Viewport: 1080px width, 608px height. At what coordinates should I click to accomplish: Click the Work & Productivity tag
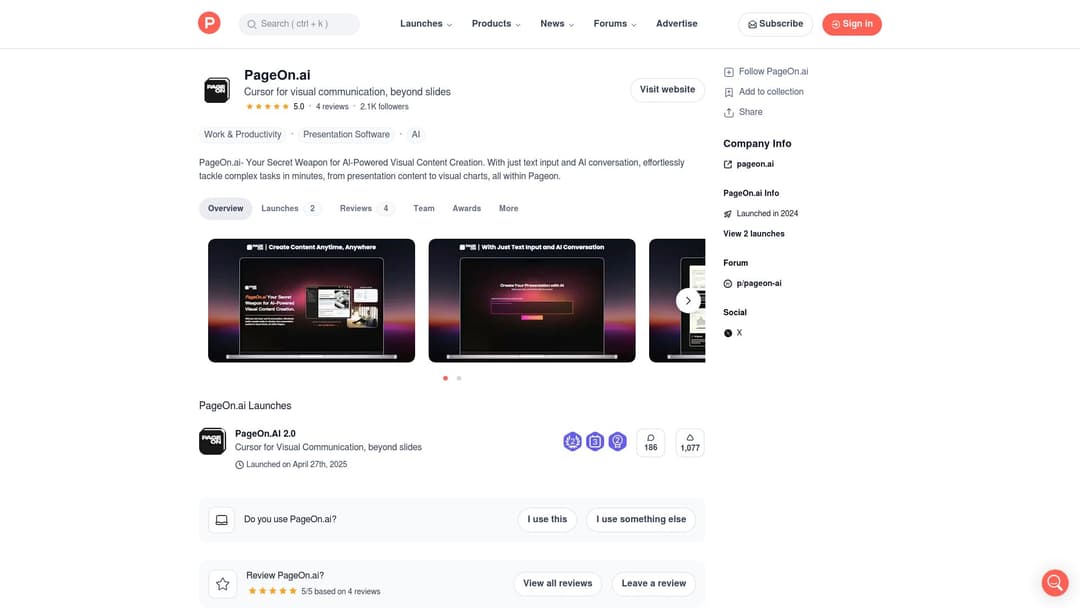point(242,135)
